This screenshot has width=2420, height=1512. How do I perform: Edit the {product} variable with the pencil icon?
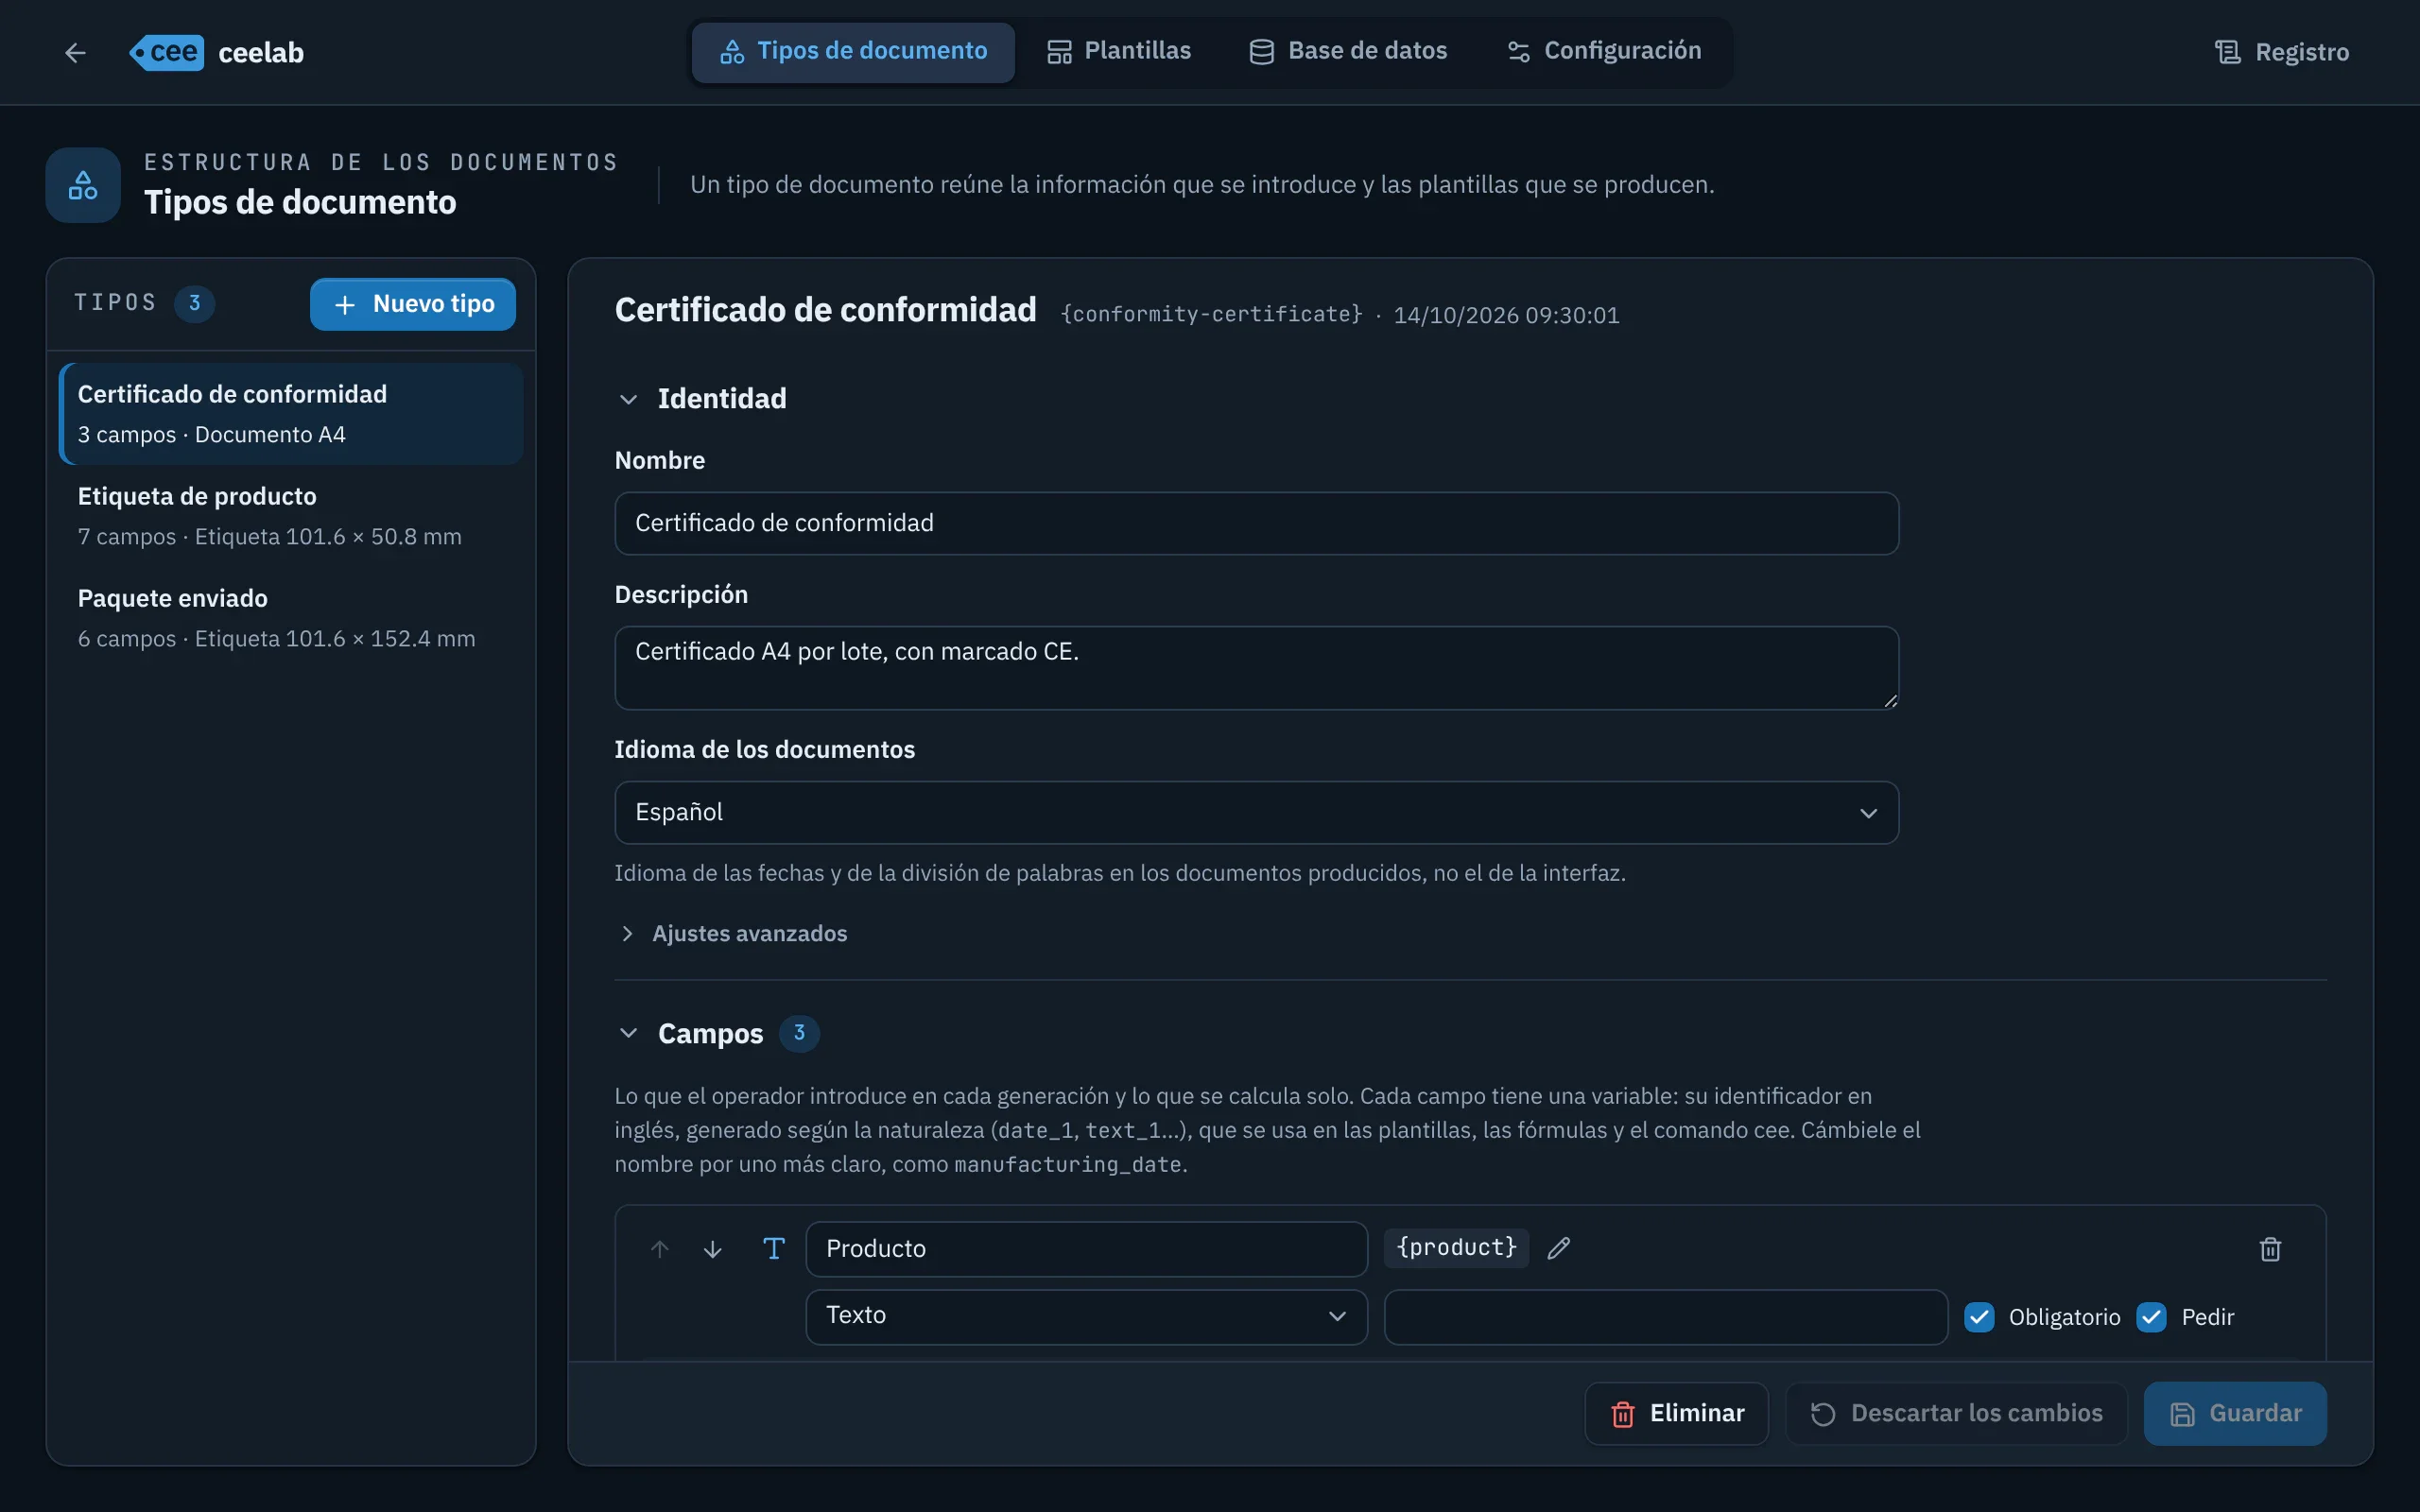point(1558,1248)
